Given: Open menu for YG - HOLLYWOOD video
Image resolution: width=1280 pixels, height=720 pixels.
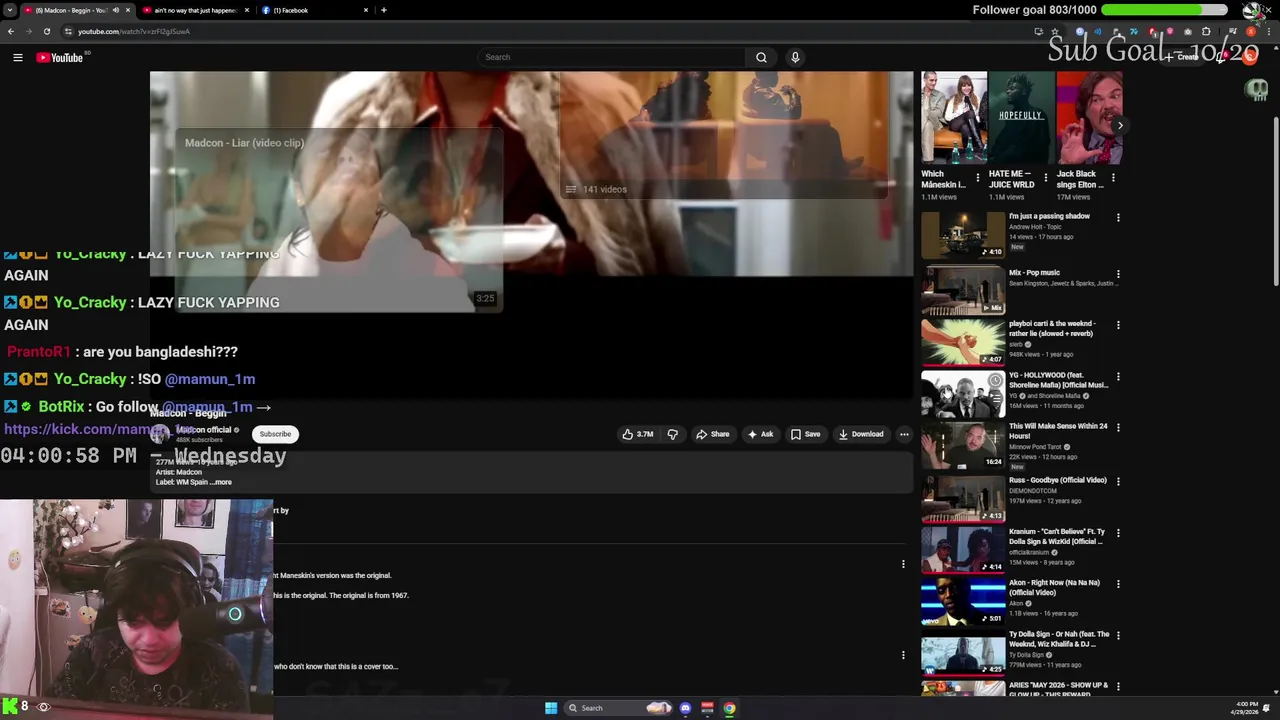Looking at the screenshot, I should (x=1118, y=377).
